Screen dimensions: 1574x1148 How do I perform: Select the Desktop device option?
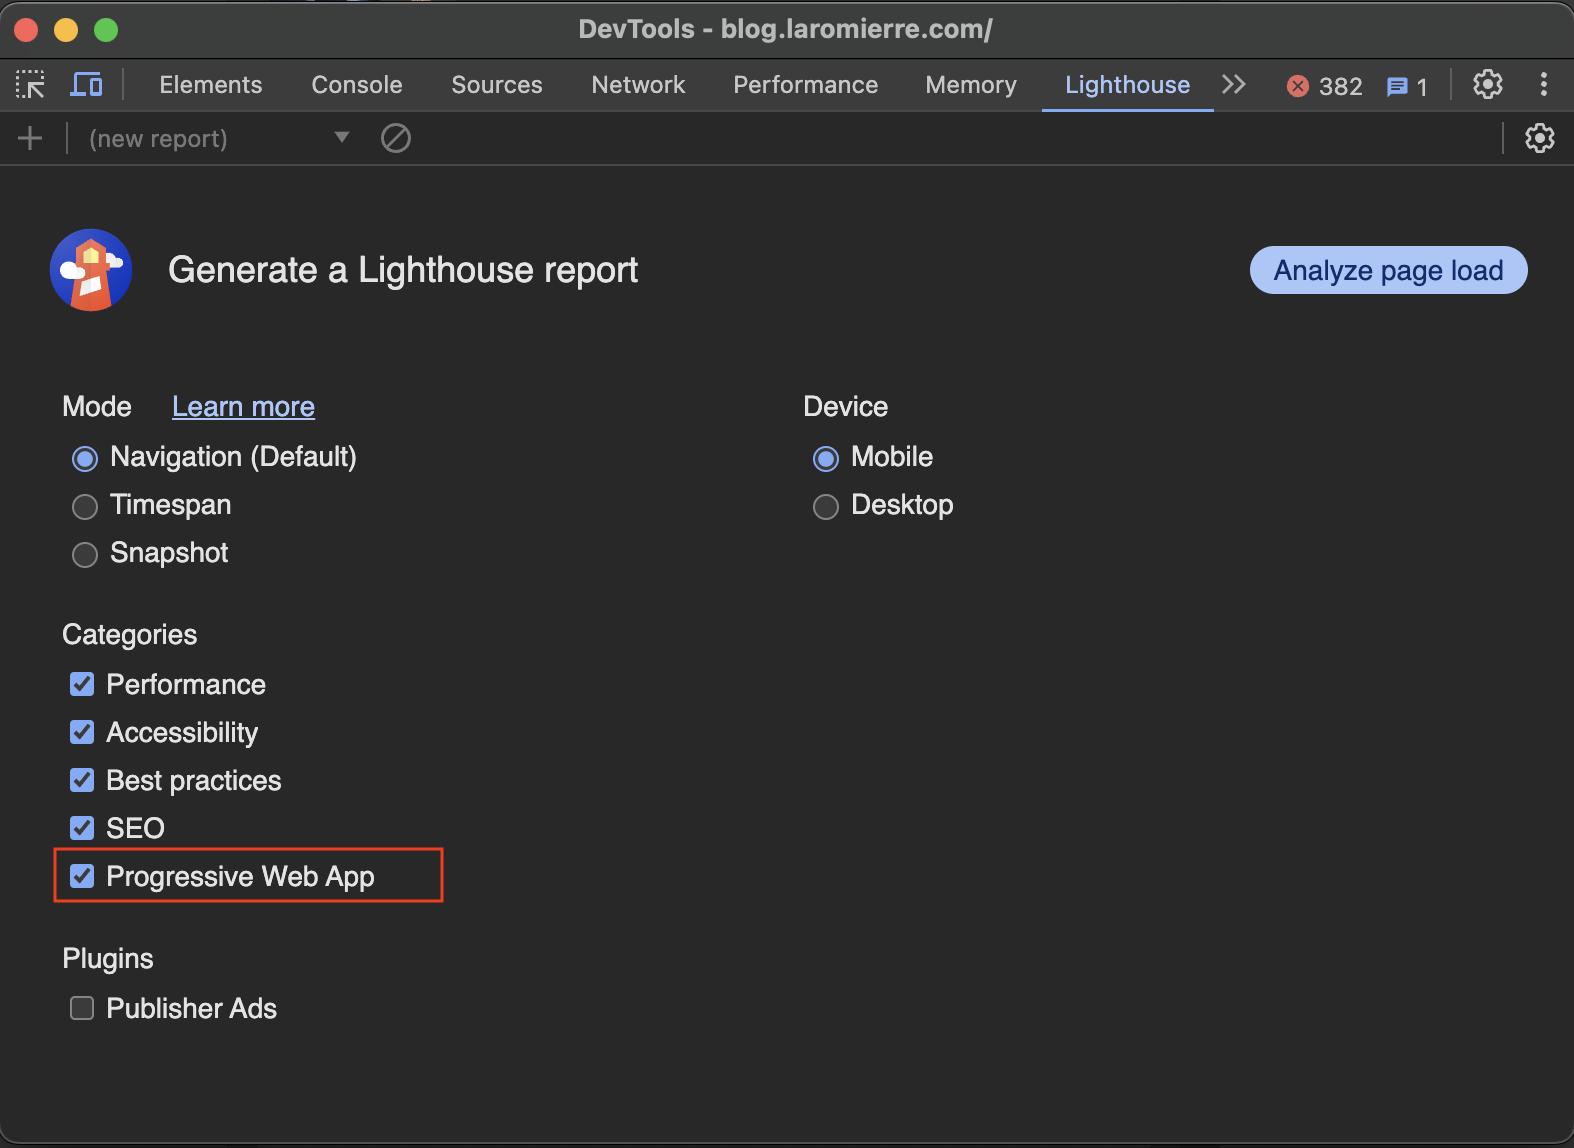[x=826, y=506]
